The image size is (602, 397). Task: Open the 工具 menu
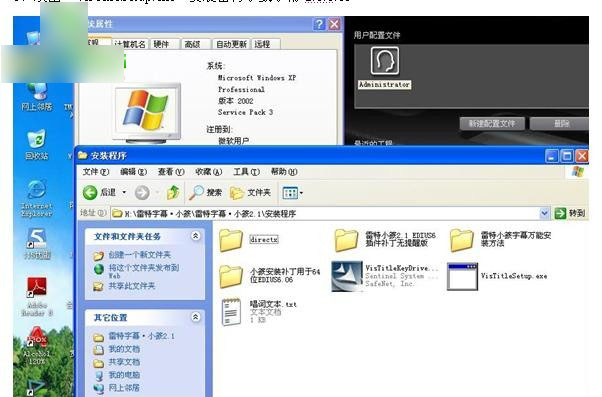point(246,172)
